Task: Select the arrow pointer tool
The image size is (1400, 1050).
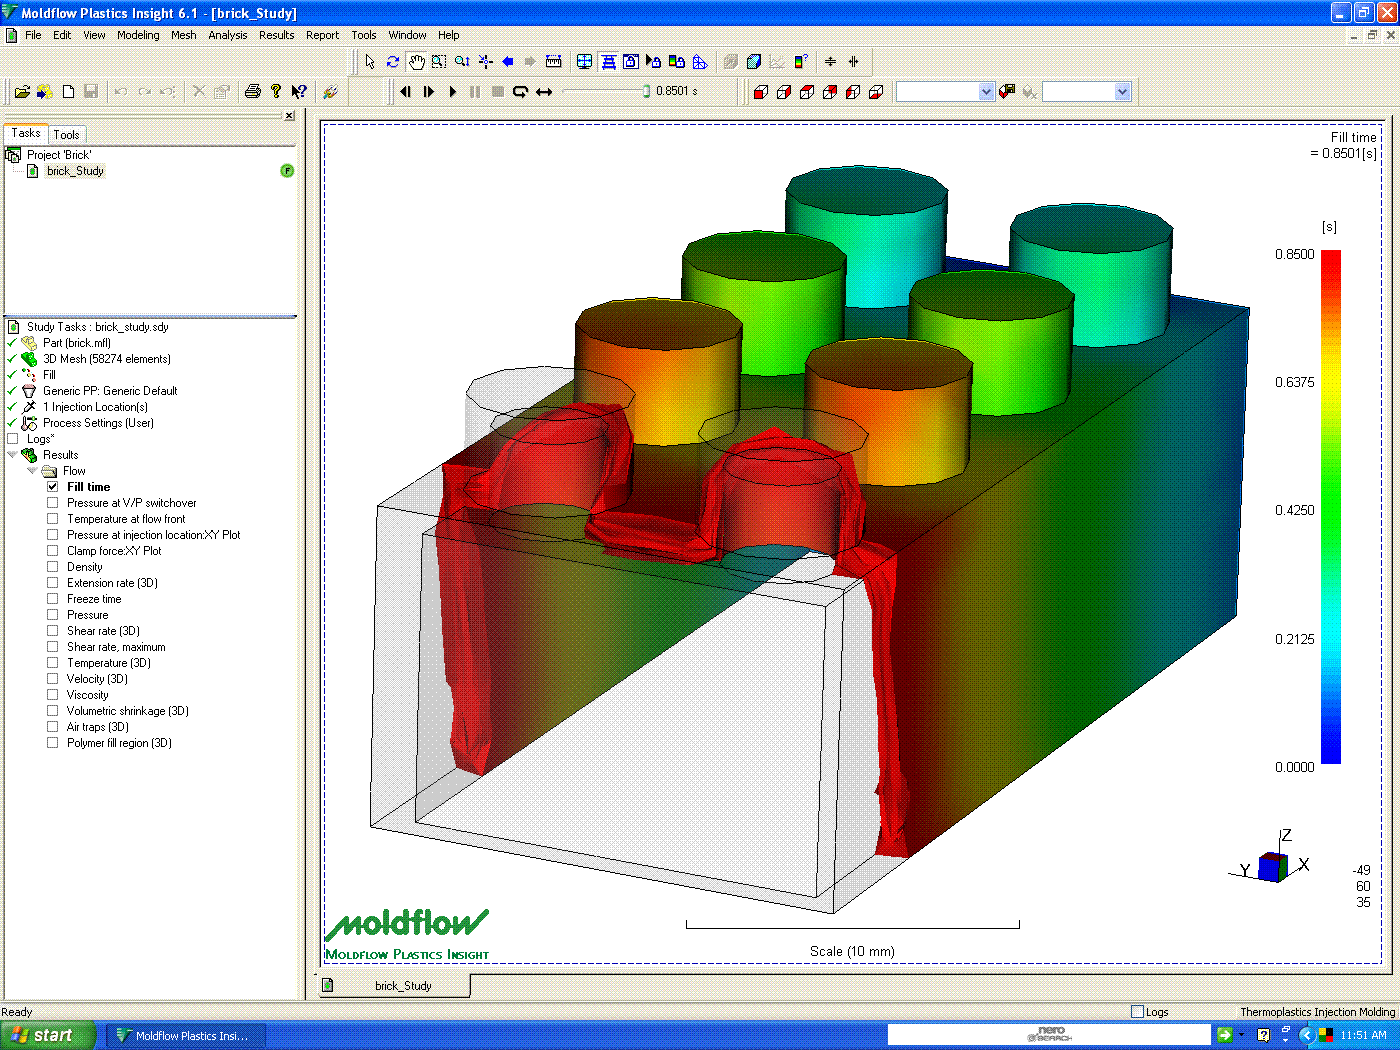Action: [x=370, y=62]
